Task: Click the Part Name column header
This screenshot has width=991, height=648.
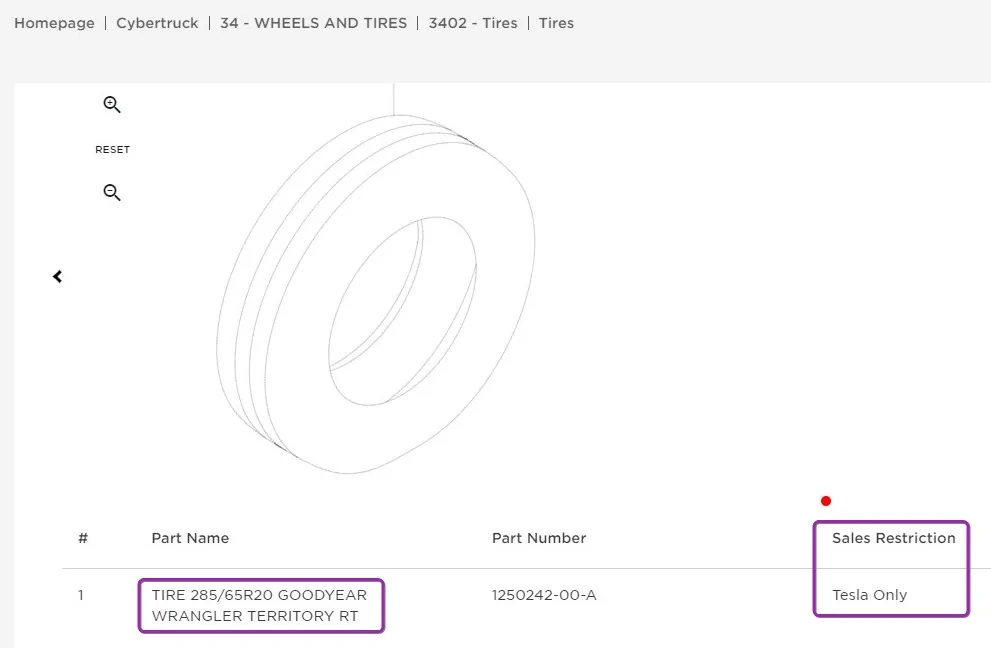Action: [x=190, y=538]
